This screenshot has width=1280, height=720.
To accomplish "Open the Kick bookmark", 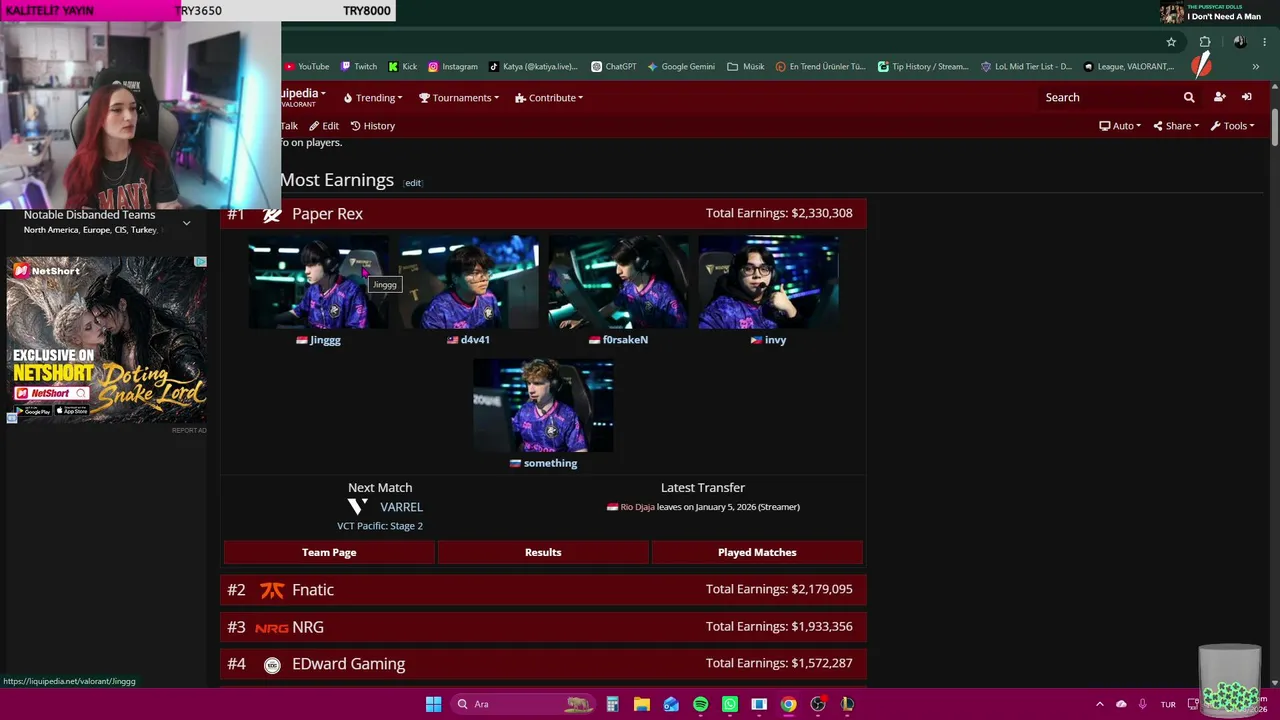I will tap(403, 67).
